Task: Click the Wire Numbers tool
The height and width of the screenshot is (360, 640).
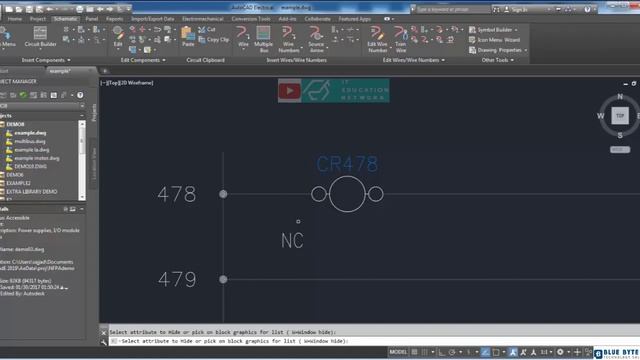Action: point(289,39)
